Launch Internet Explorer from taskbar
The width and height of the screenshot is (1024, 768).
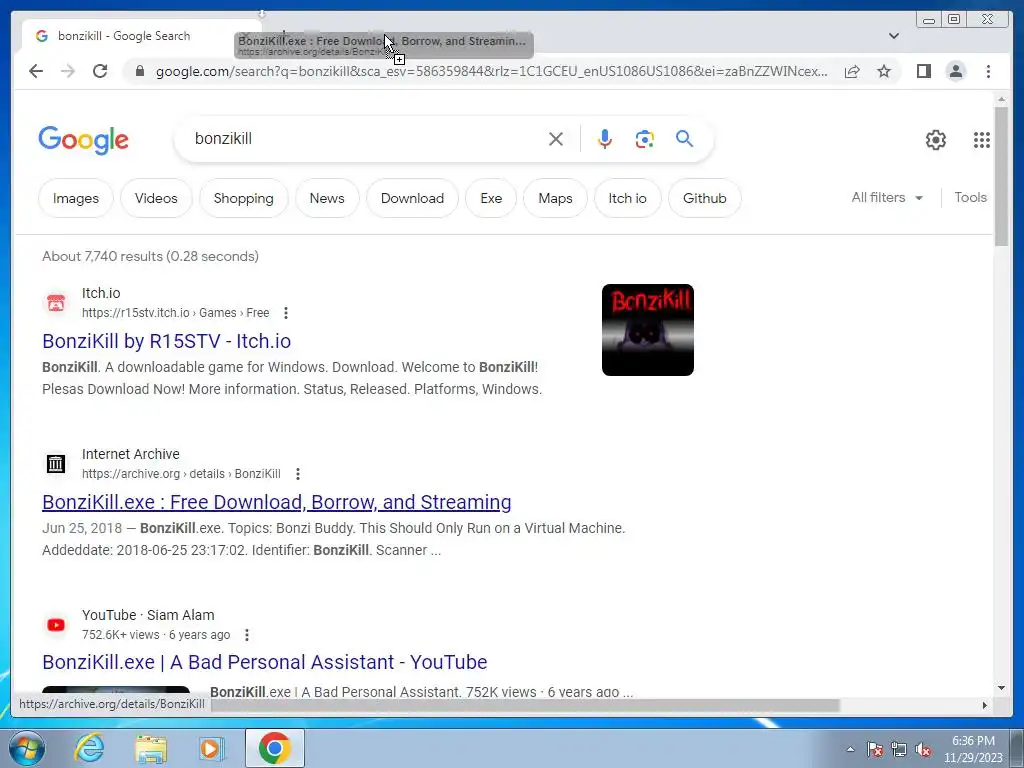coord(89,748)
